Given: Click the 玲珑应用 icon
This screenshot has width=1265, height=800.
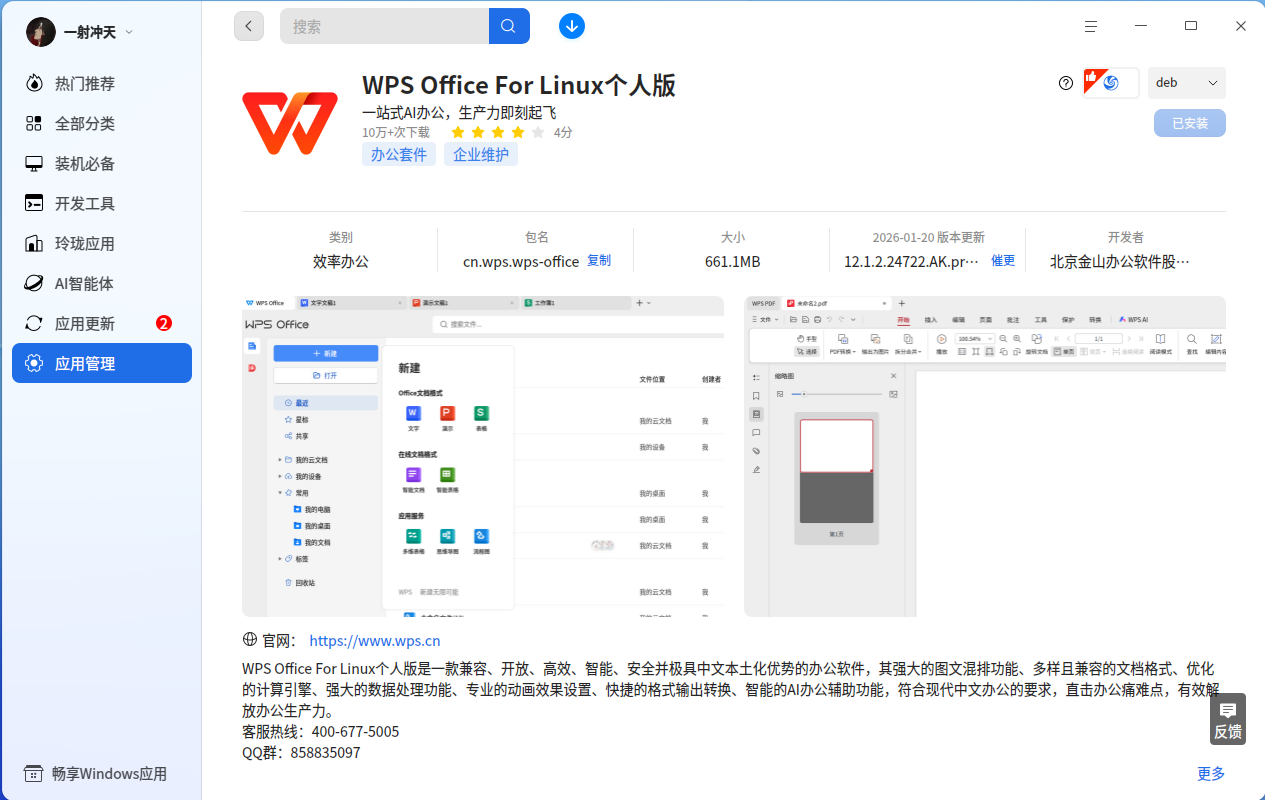Looking at the screenshot, I should pyautogui.click(x=34, y=243).
